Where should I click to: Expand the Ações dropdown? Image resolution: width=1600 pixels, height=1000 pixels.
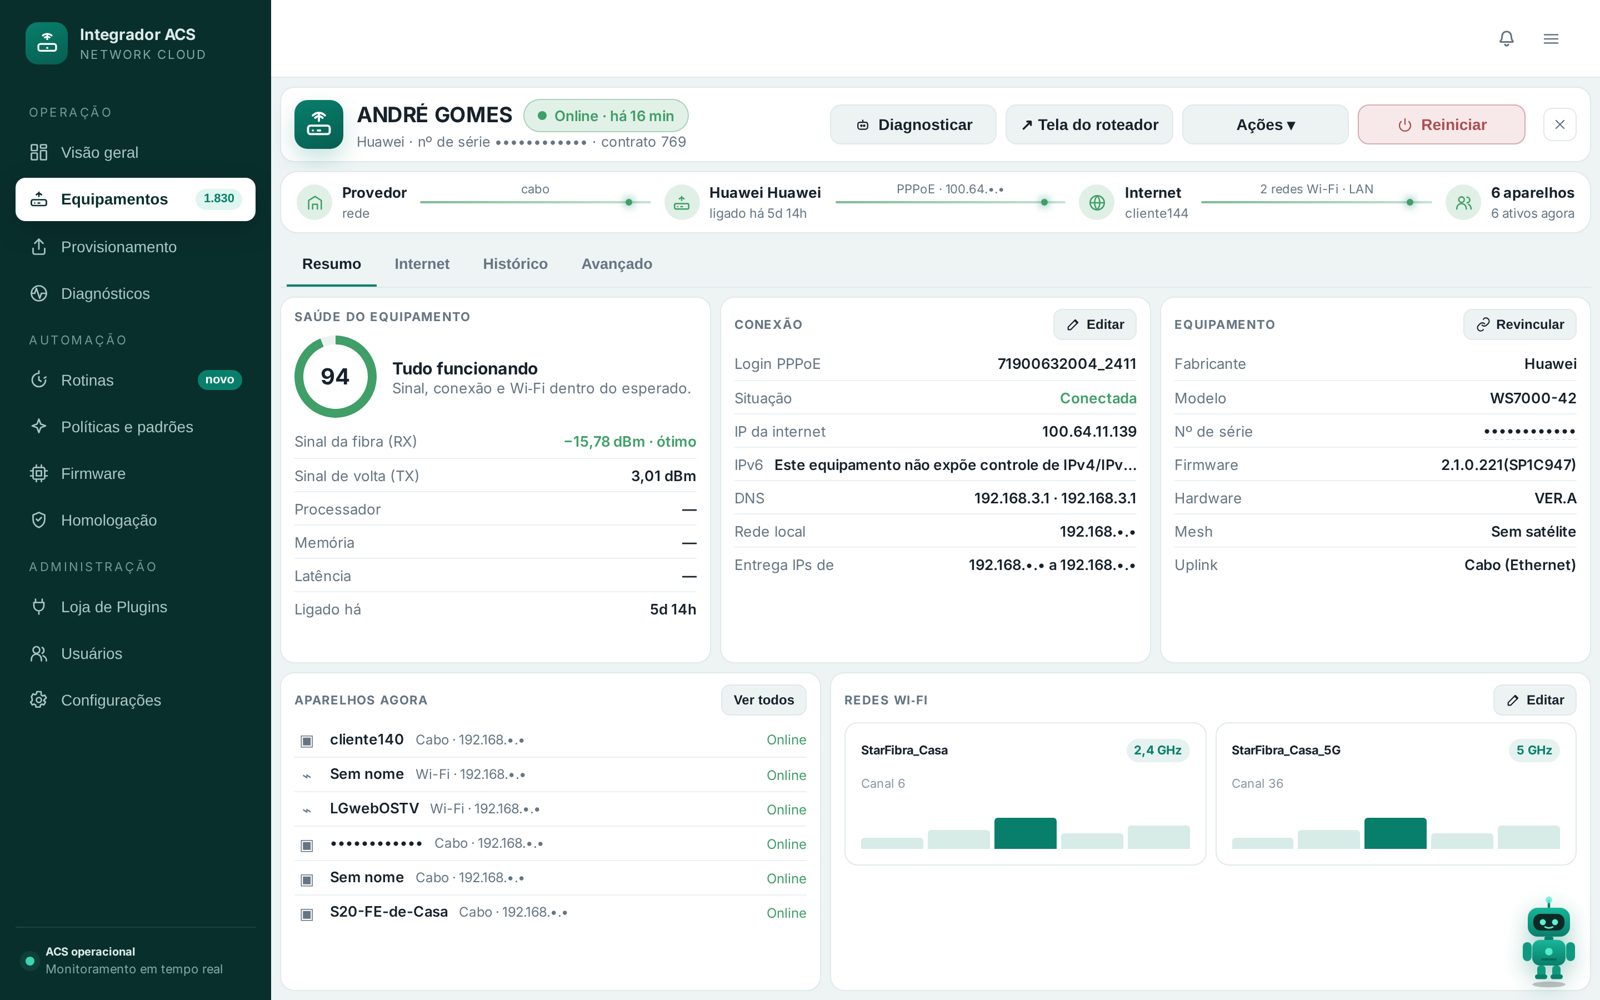(x=1265, y=124)
